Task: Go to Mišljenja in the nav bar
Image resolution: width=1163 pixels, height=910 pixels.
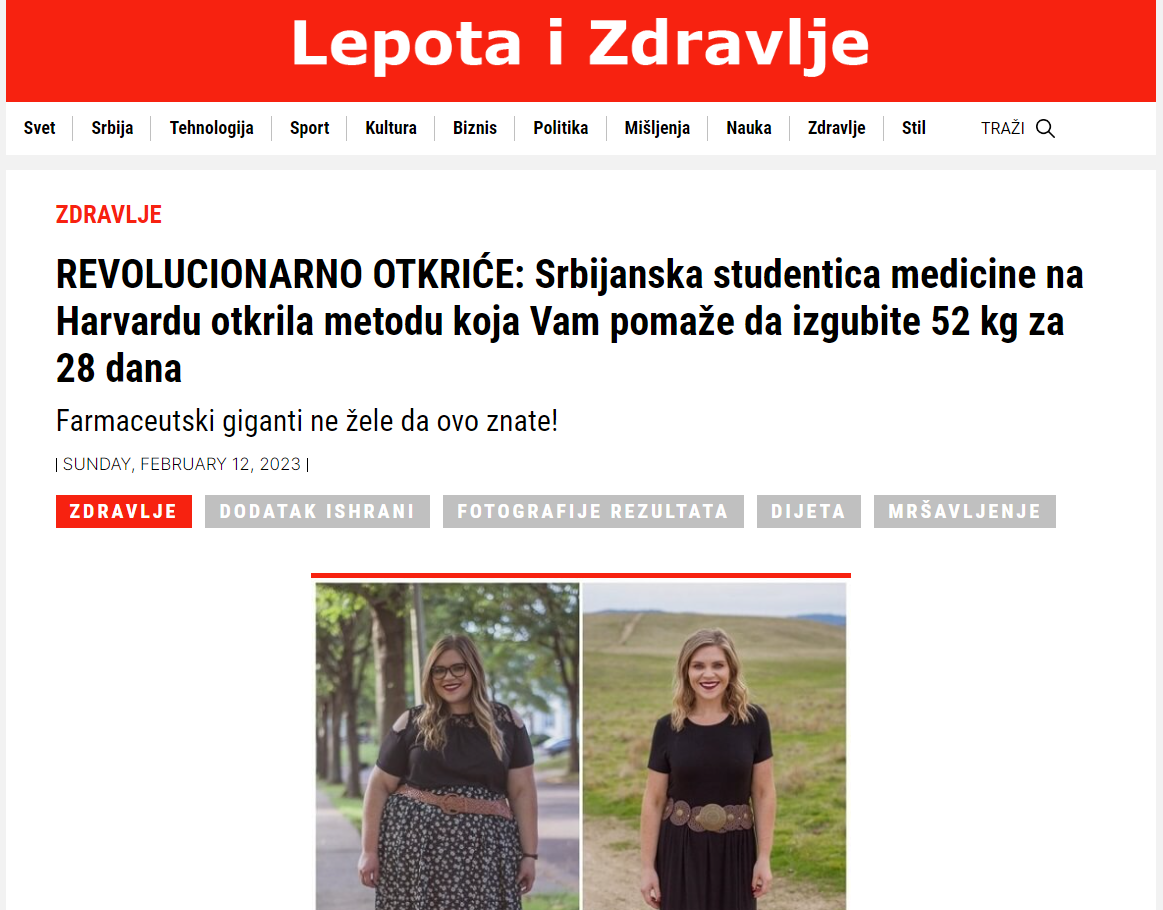Action: coord(657,128)
